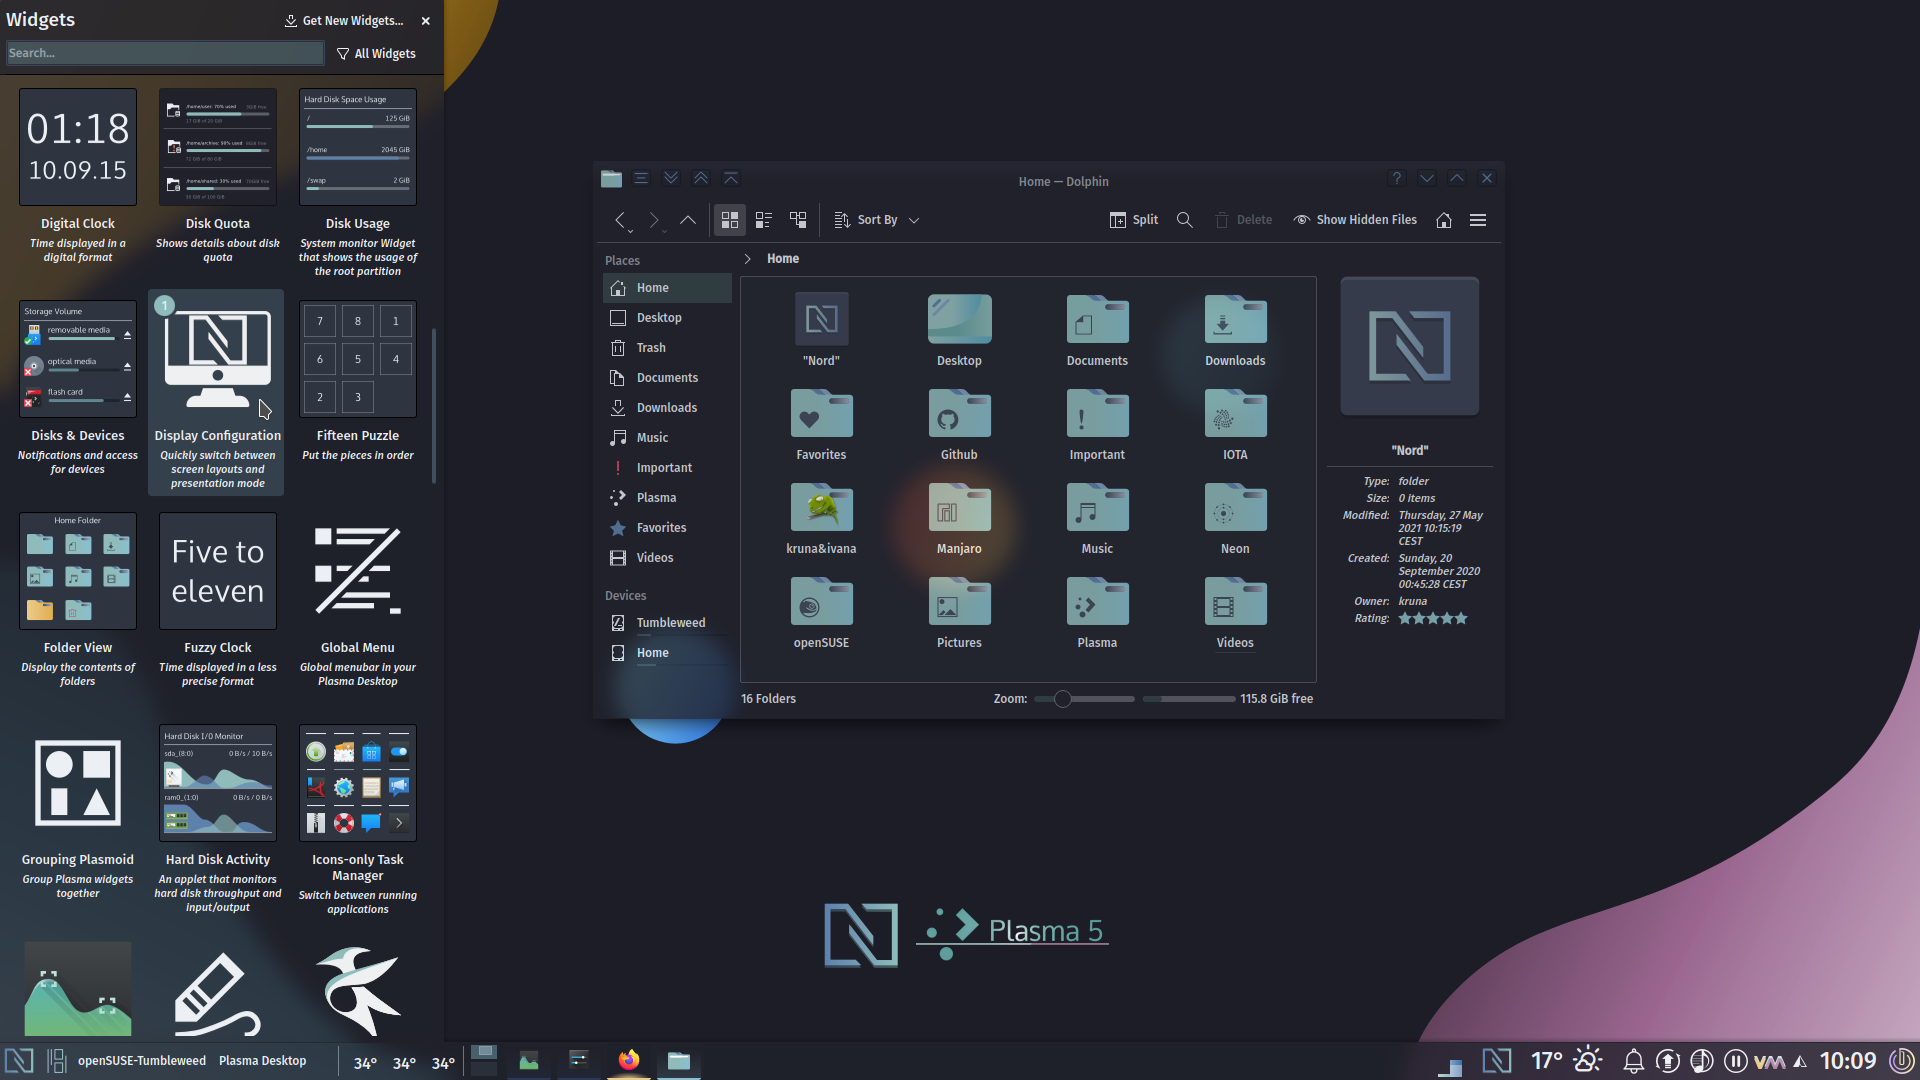1920x1080 pixels.
Task: Expand the breadcrumb arrow before Home
Action: pos(747,259)
